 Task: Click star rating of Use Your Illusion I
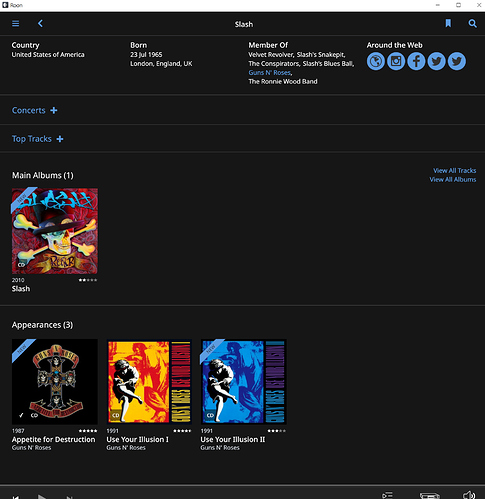click(x=182, y=431)
